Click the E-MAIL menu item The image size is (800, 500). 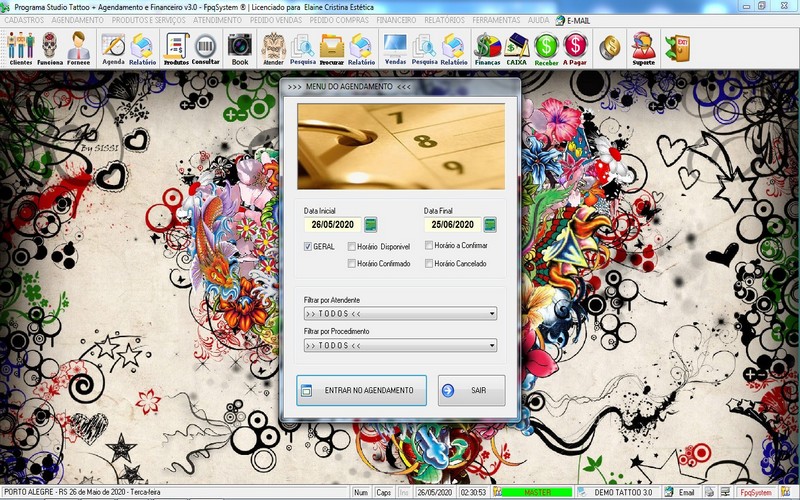coord(572,21)
